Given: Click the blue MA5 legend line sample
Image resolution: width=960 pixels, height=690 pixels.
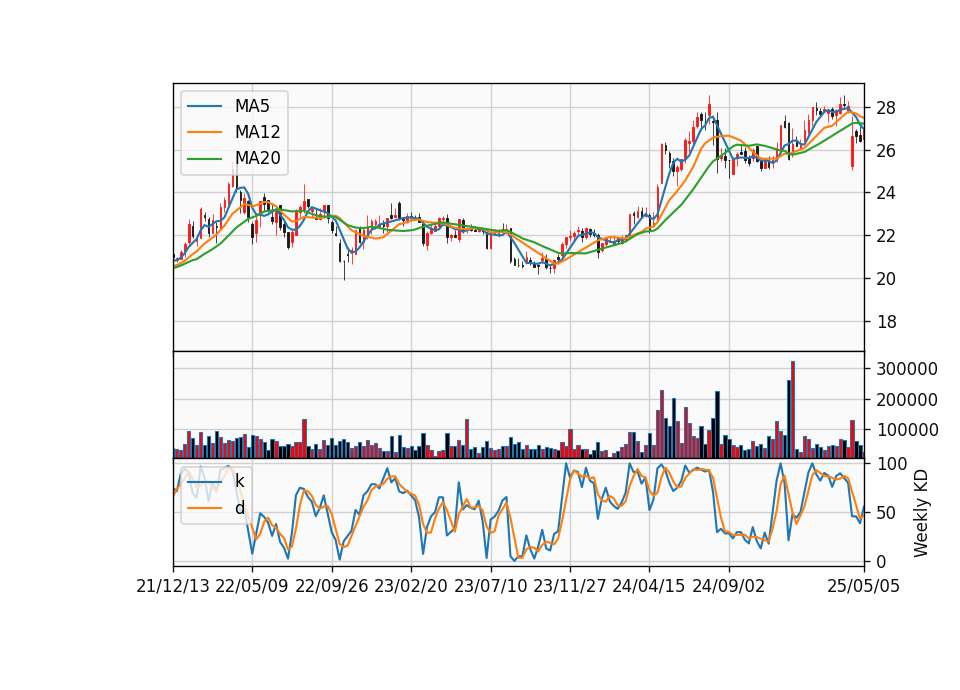Looking at the screenshot, I should [x=204, y=106].
